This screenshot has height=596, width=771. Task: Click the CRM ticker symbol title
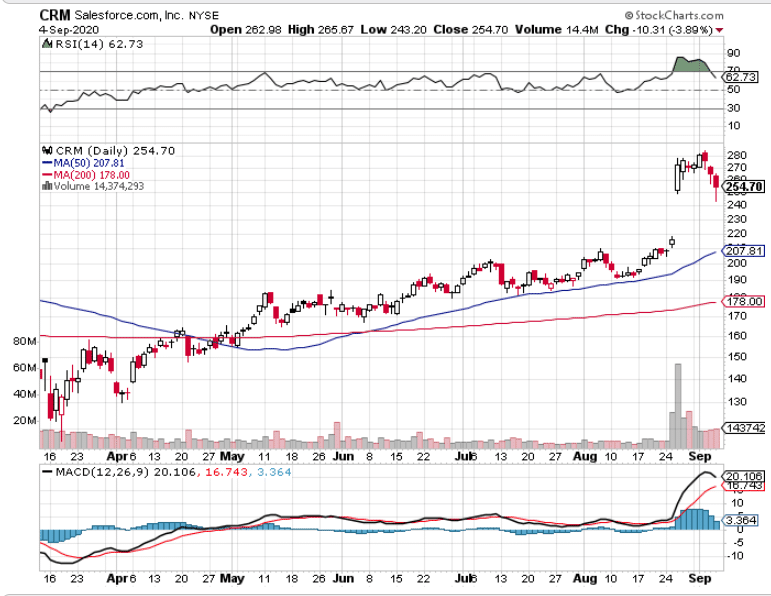pos(55,15)
